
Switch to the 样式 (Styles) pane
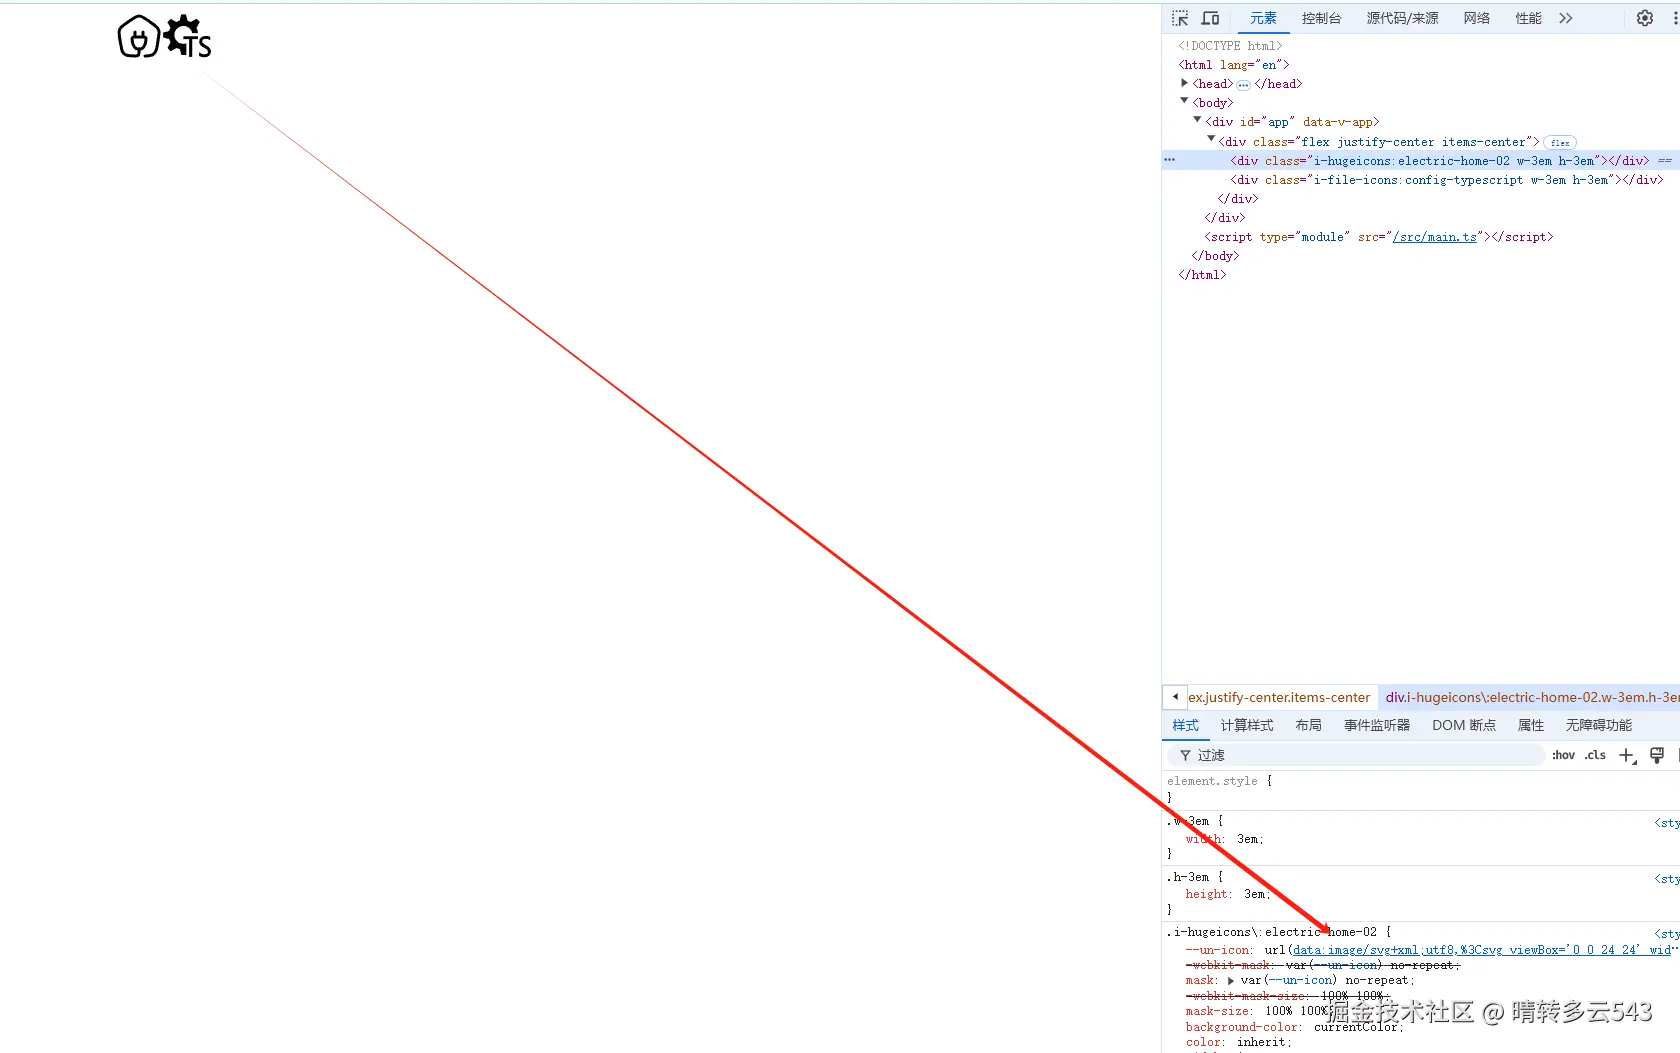[x=1185, y=725]
